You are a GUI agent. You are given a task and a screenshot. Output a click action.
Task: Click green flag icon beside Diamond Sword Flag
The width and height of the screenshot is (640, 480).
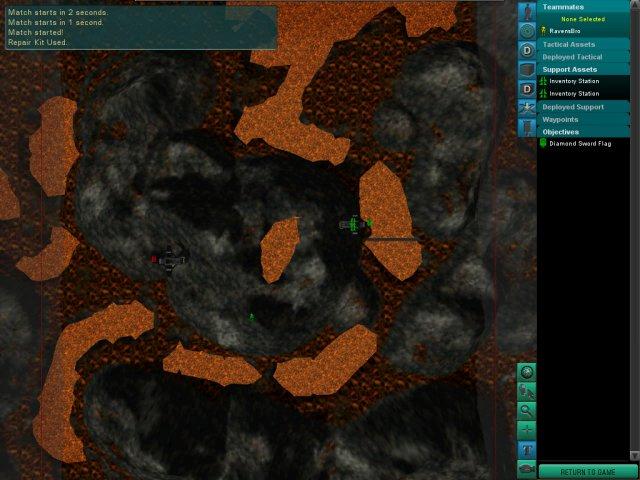point(543,143)
